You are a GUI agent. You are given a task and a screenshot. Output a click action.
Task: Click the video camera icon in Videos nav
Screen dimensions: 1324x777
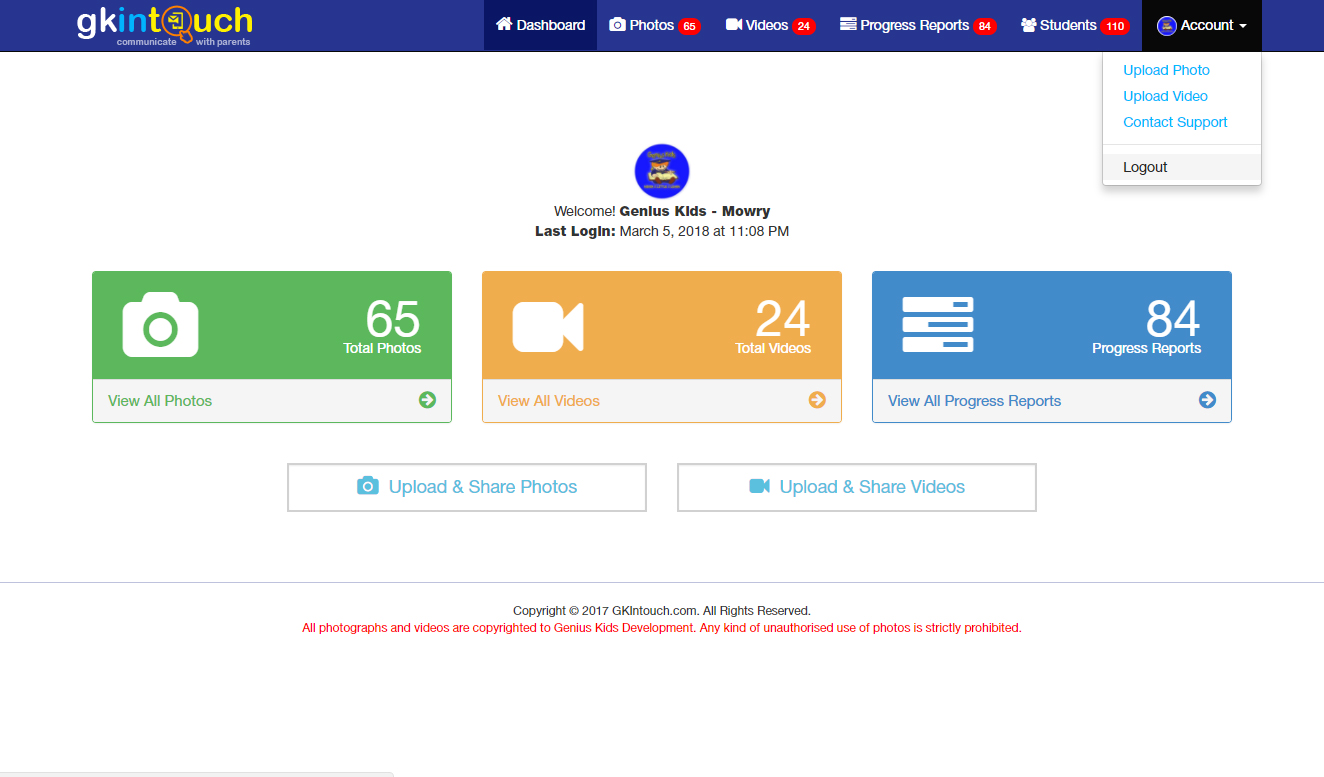734,25
